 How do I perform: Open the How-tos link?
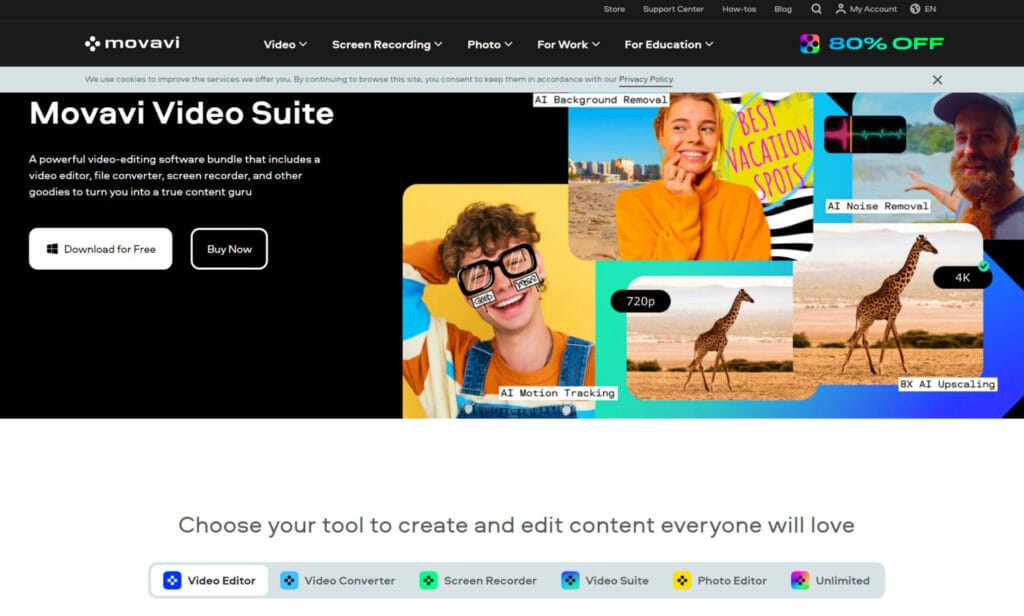739,9
